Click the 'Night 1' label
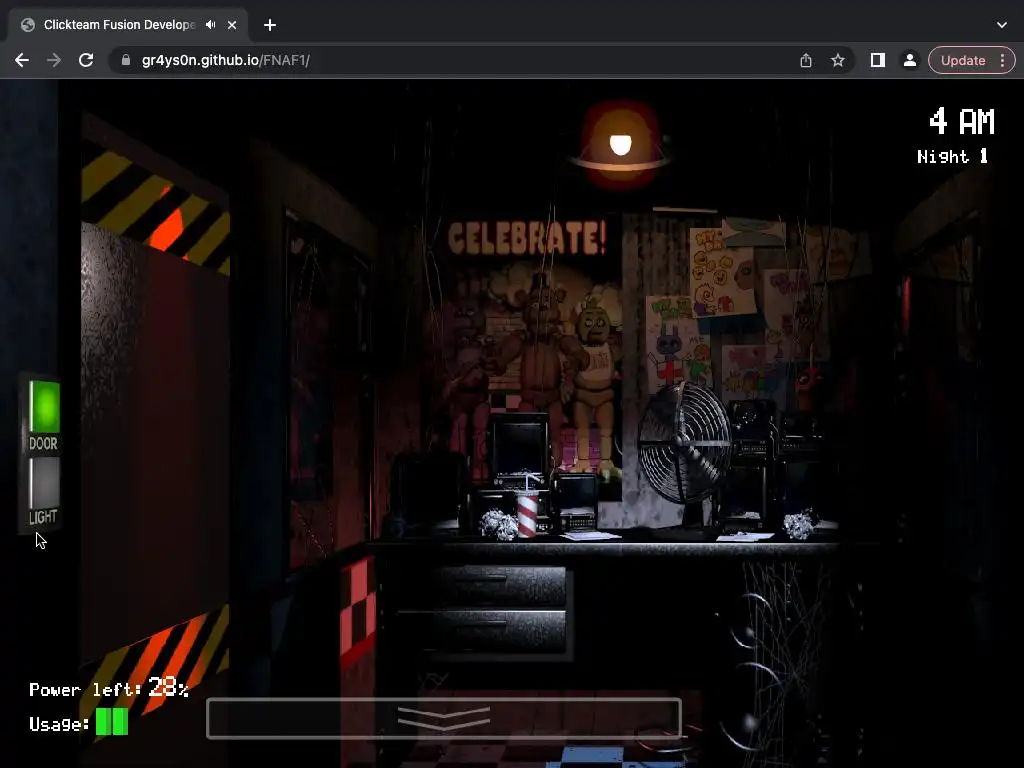The height and width of the screenshot is (768, 1024). coord(953,156)
